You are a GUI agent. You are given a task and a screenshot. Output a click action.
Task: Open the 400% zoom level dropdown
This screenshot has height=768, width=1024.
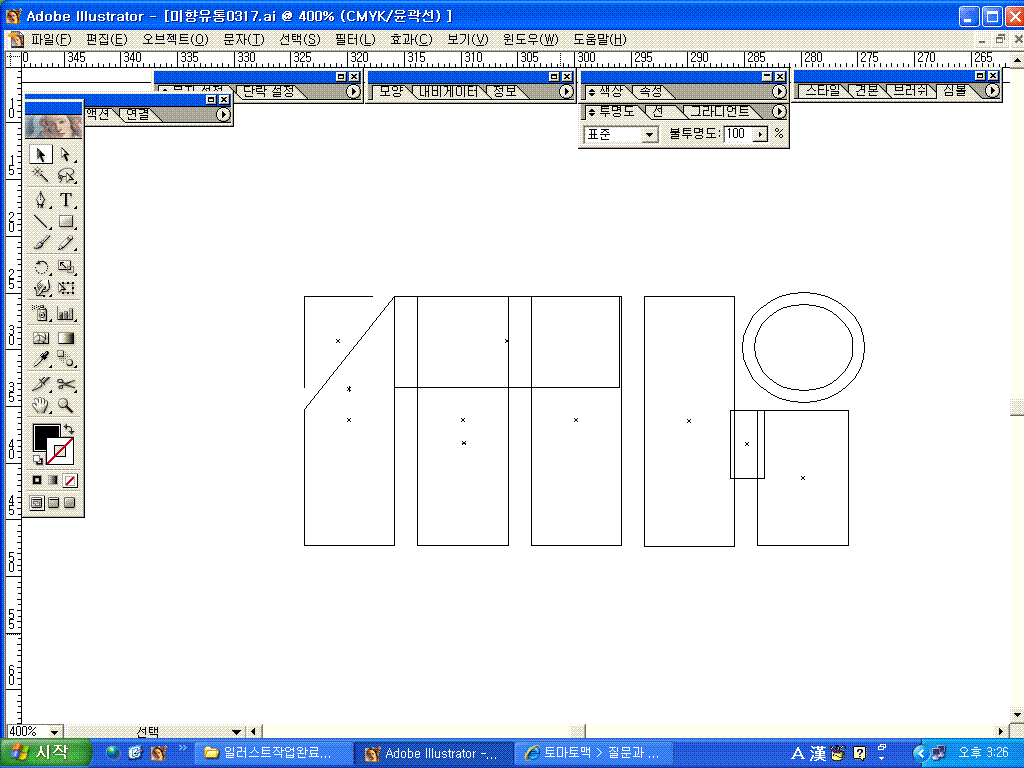tap(53, 732)
